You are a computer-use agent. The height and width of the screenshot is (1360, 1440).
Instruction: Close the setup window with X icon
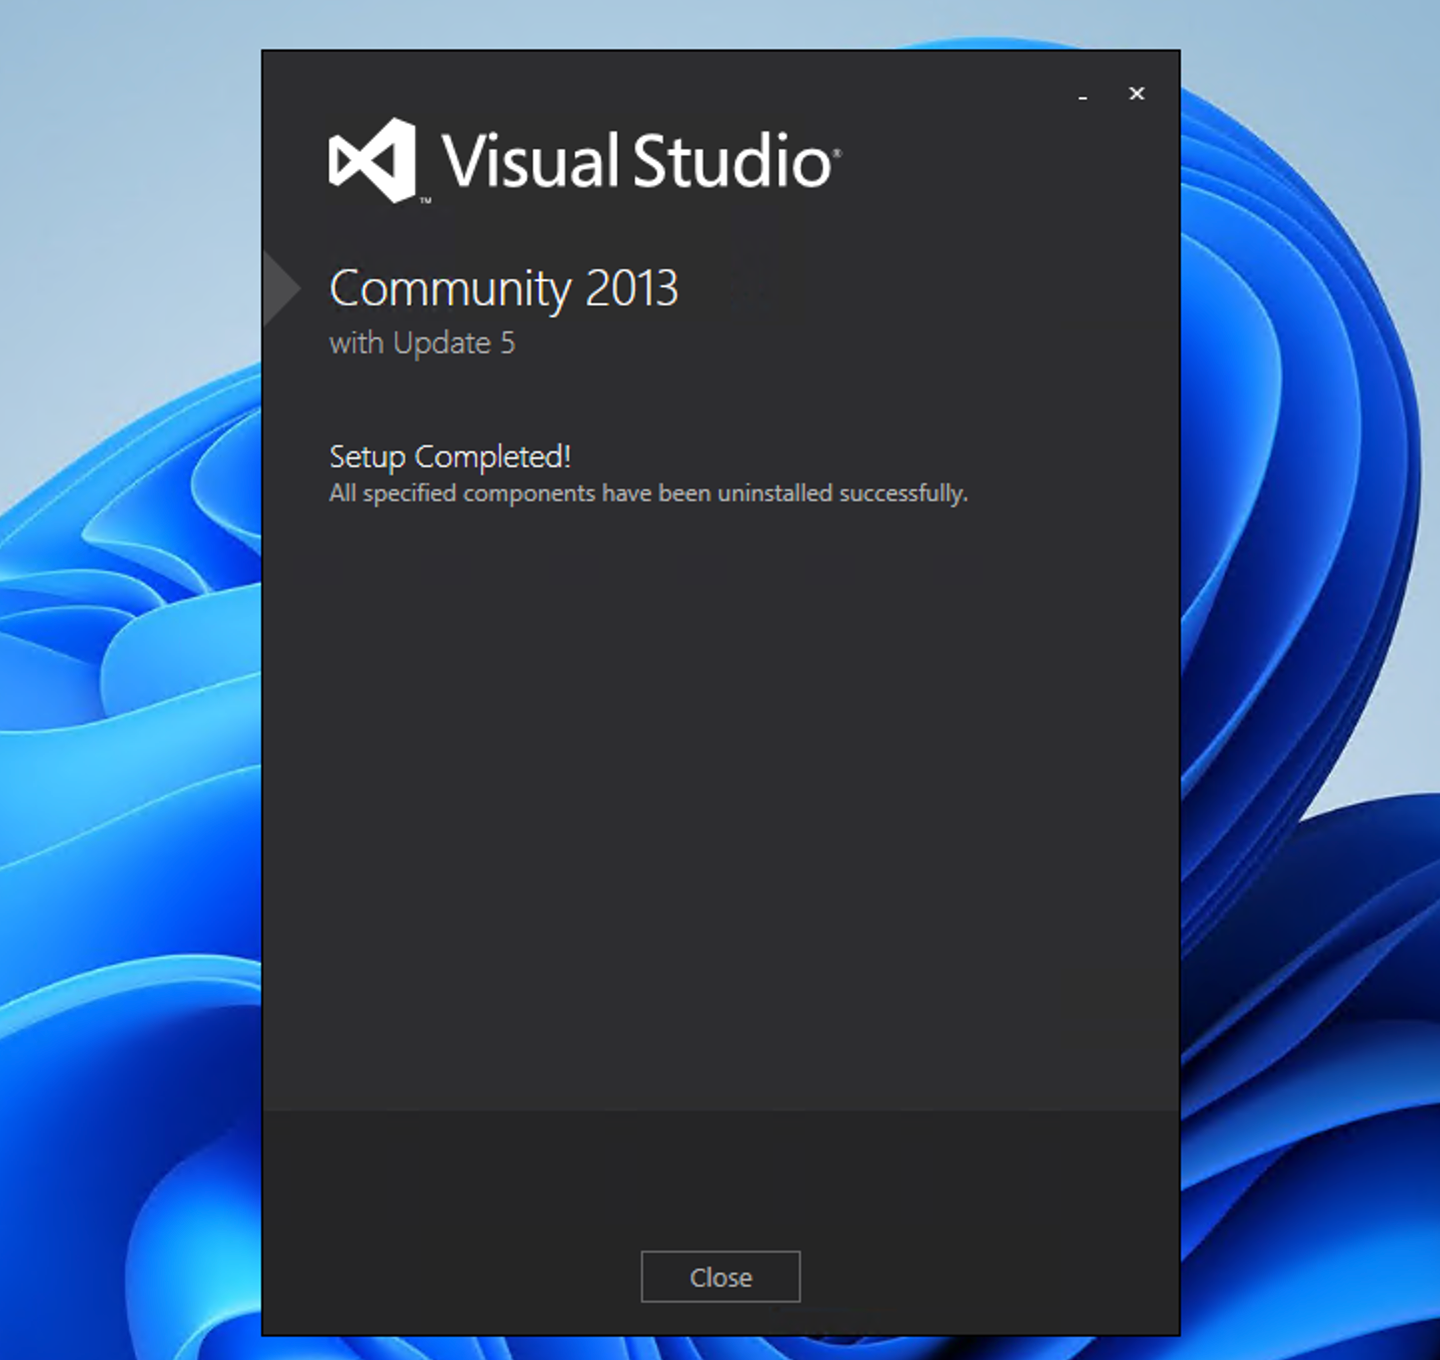[x=1136, y=93]
